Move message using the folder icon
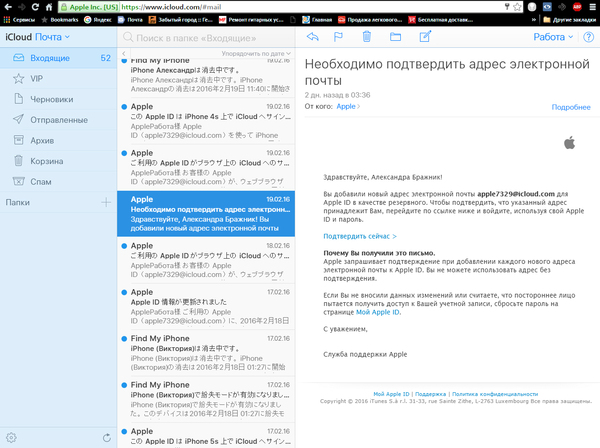Image resolution: width=600 pixels, height=448 pixels. 397,37
